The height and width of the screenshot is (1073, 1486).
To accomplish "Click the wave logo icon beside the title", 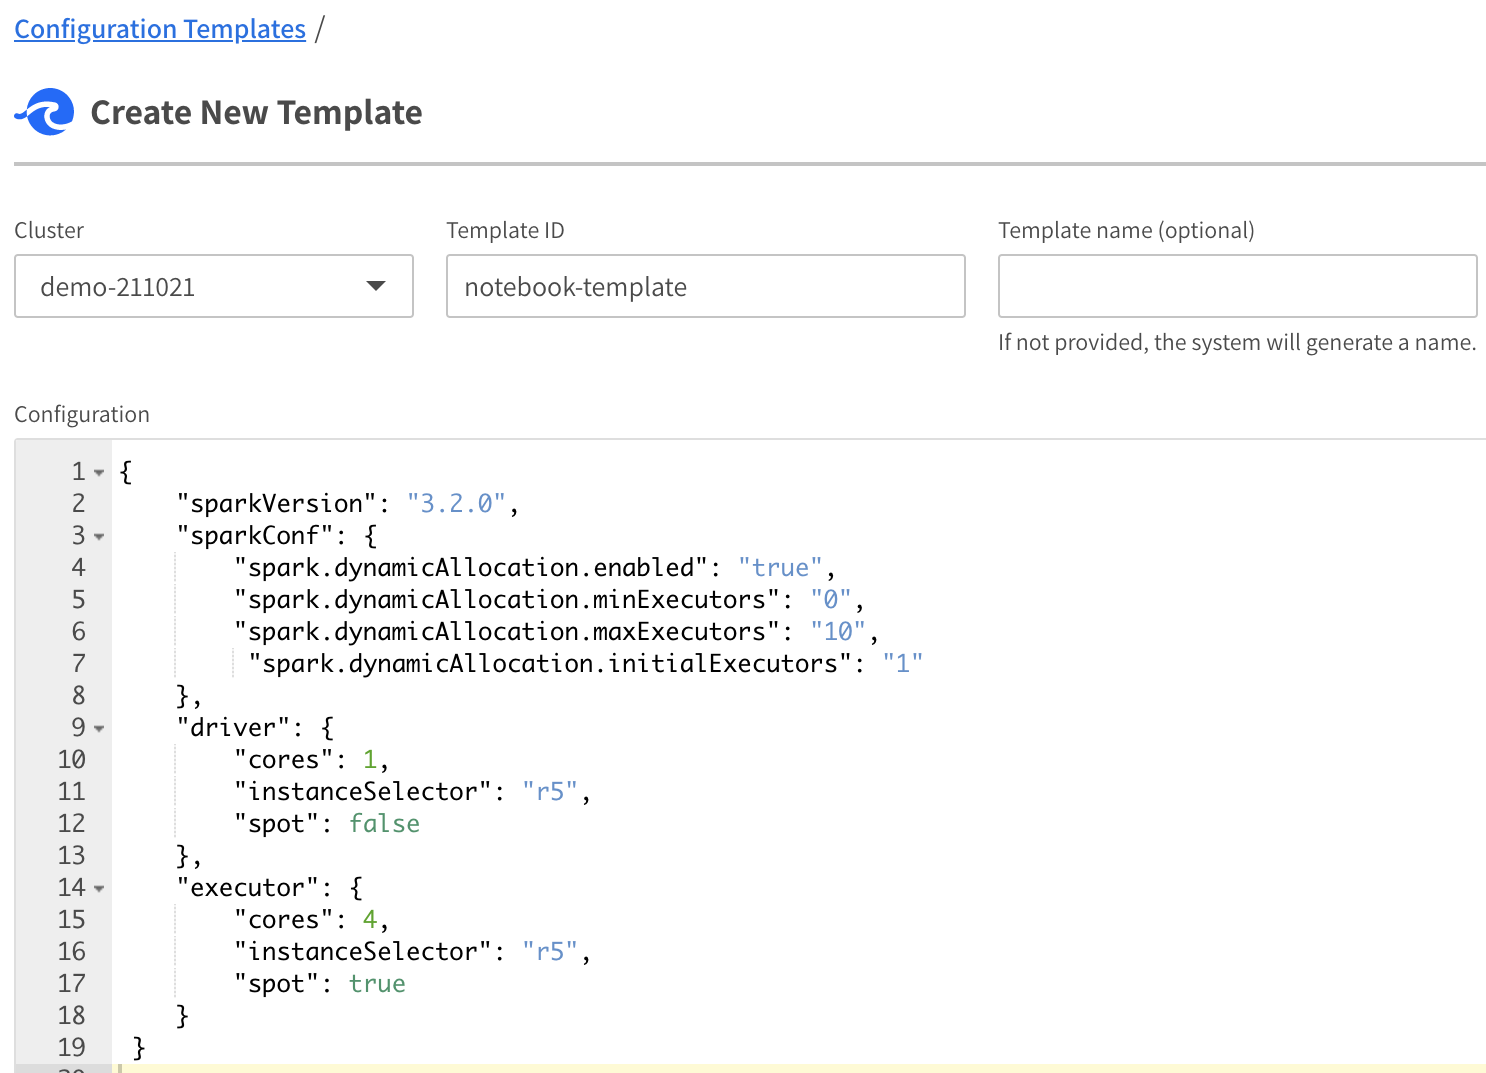I will click(45, 112).
